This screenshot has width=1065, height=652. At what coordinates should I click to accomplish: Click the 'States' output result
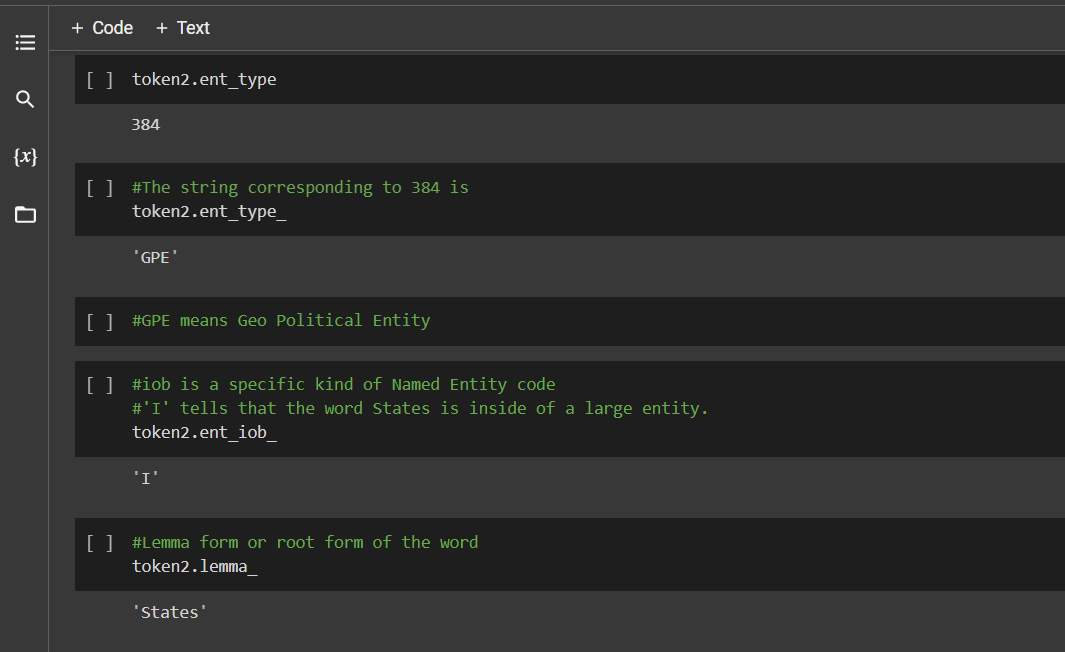169,612
